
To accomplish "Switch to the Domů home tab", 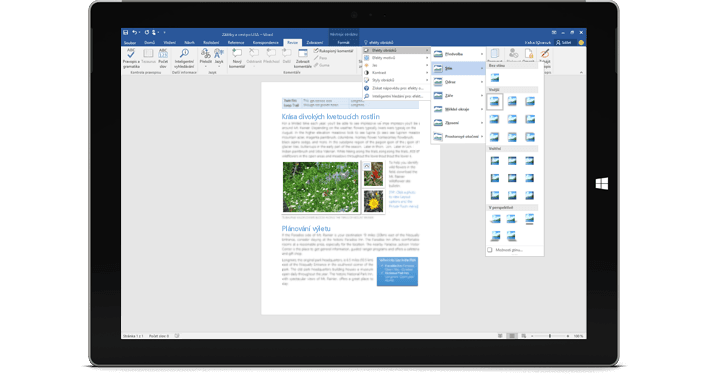I will pyautogui.click(x=149, y=43).
